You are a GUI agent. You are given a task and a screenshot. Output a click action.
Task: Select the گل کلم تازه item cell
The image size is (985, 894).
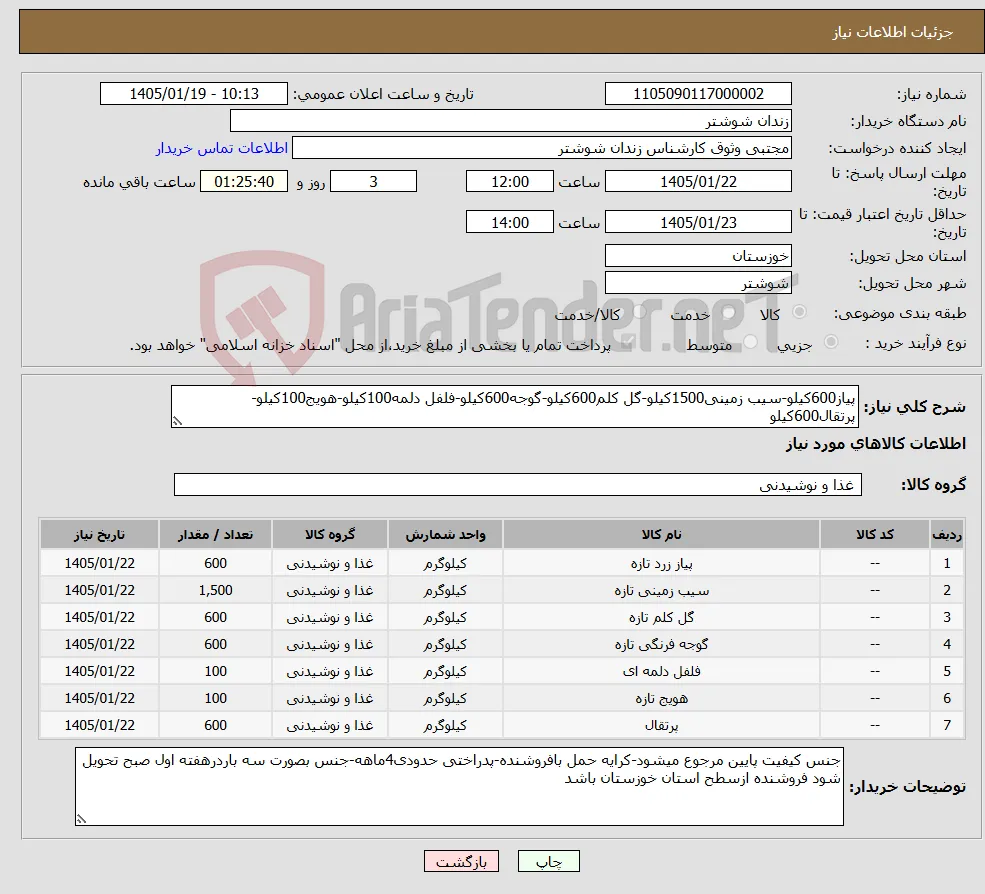coord(661,618)
